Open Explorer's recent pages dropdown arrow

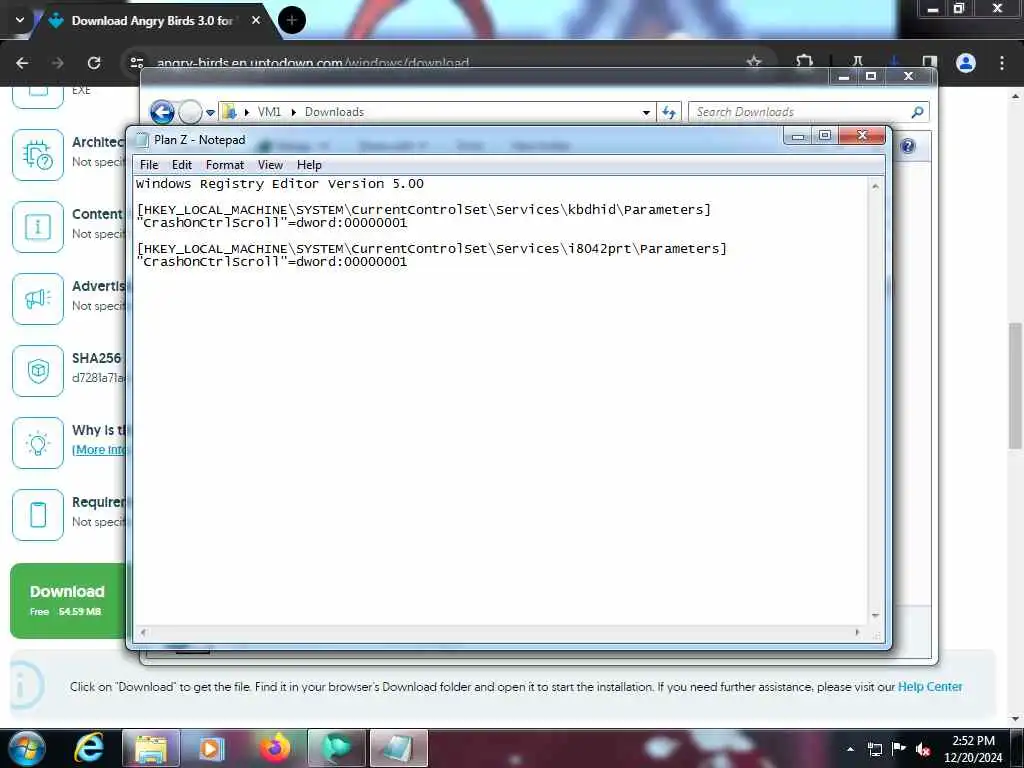pyautogui.click(x=210, y=112)
